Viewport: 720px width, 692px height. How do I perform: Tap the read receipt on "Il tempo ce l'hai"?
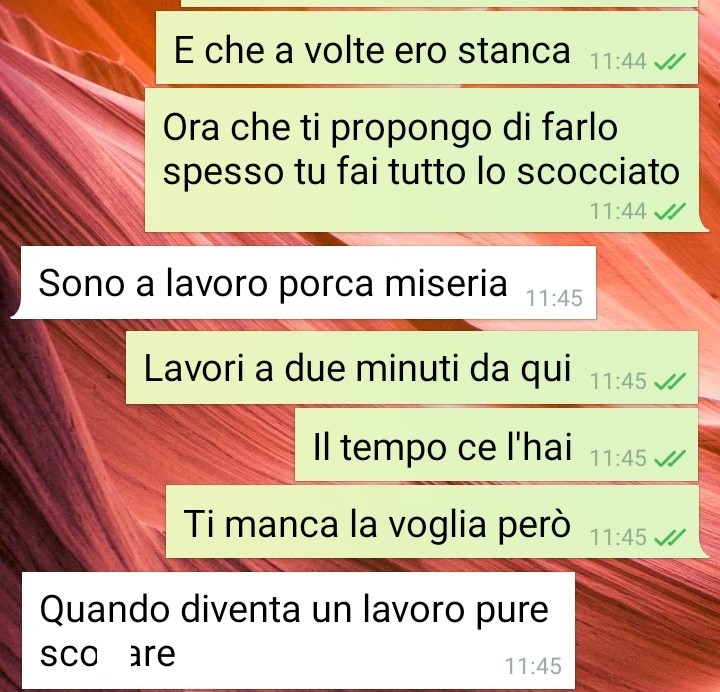click(x=669, y=458)
